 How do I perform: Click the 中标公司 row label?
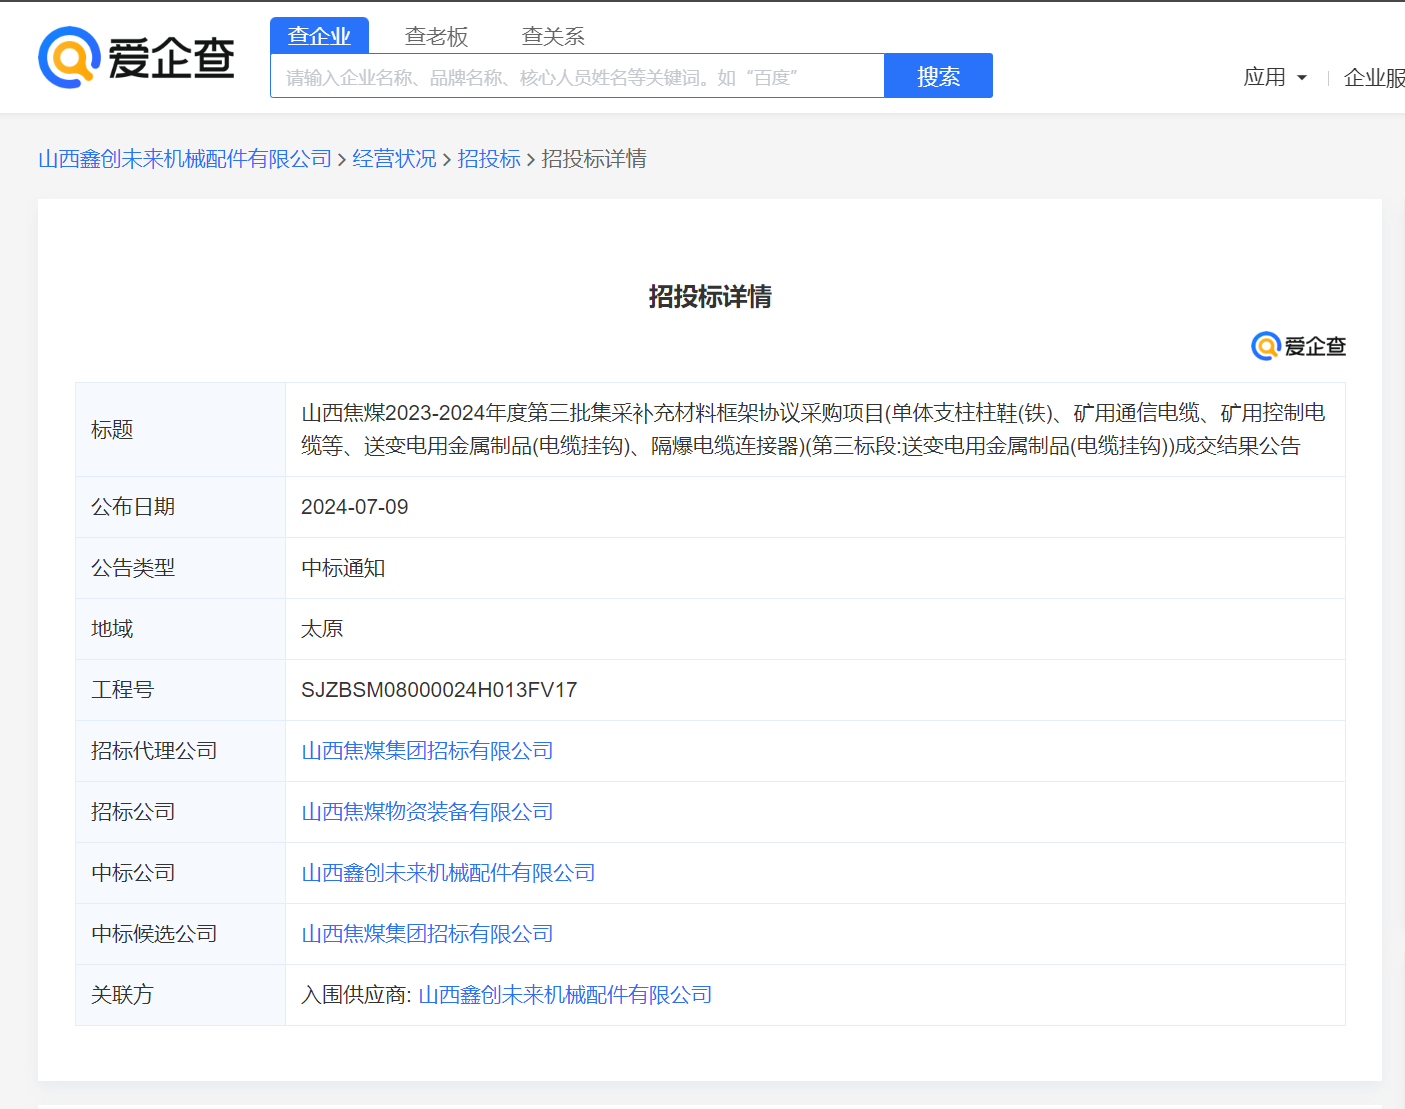click(x=133, y=873)
